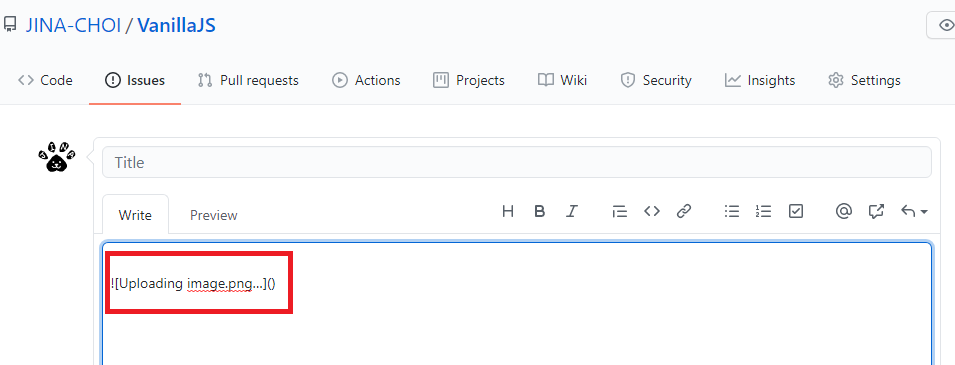Select the Write tab

point(135,214)
